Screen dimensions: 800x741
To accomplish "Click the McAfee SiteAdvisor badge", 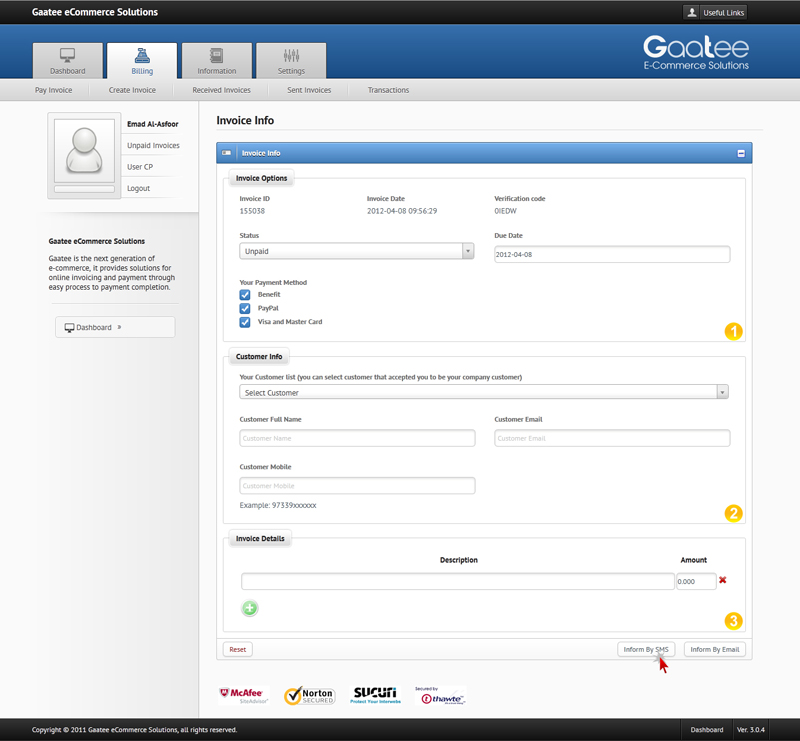I will (x=244, y=696).
